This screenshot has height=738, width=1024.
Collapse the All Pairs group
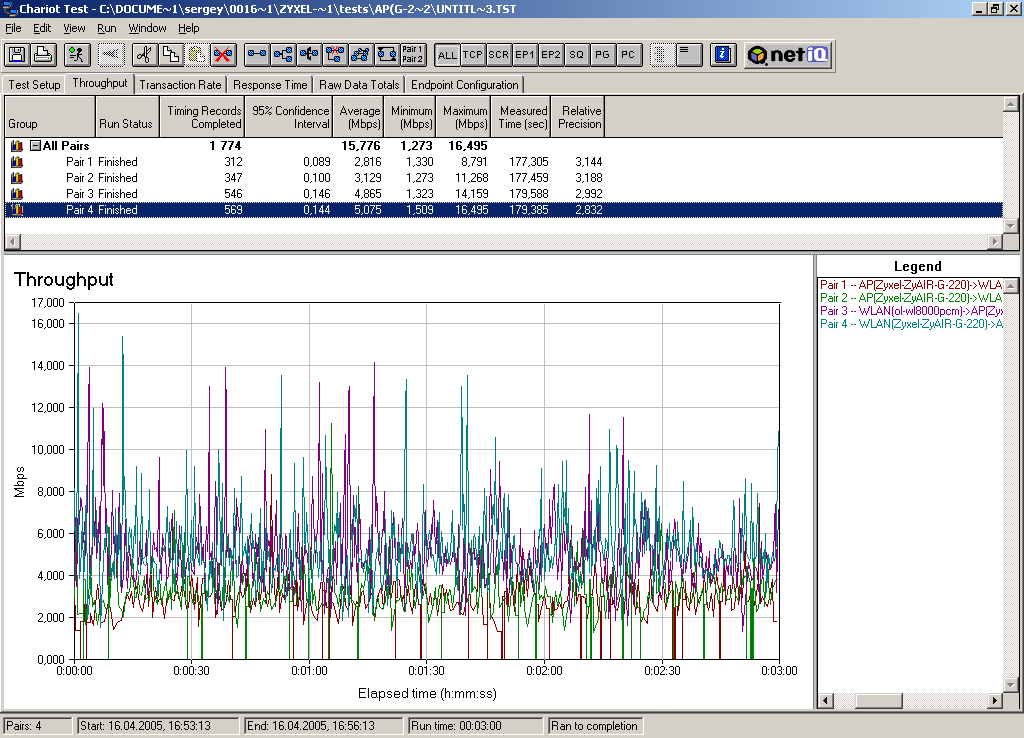point(35,146)
